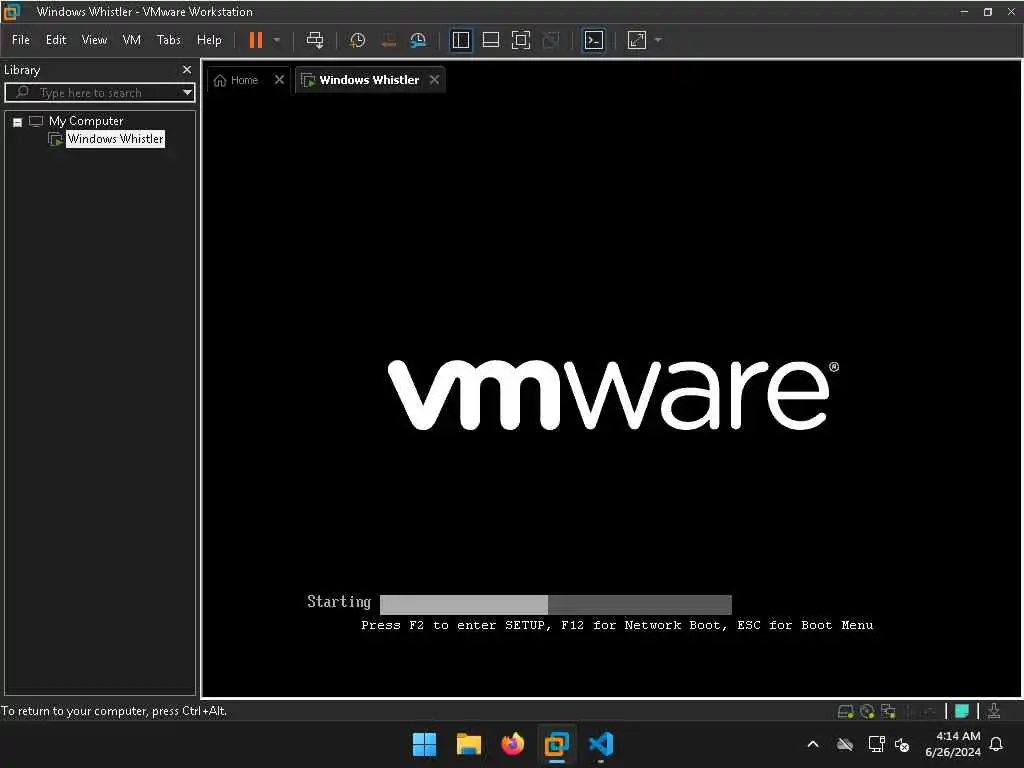Open the clock showing 4:14 AM
The height and width of the screenshot is (768, 1024).
tap(953, 744)
